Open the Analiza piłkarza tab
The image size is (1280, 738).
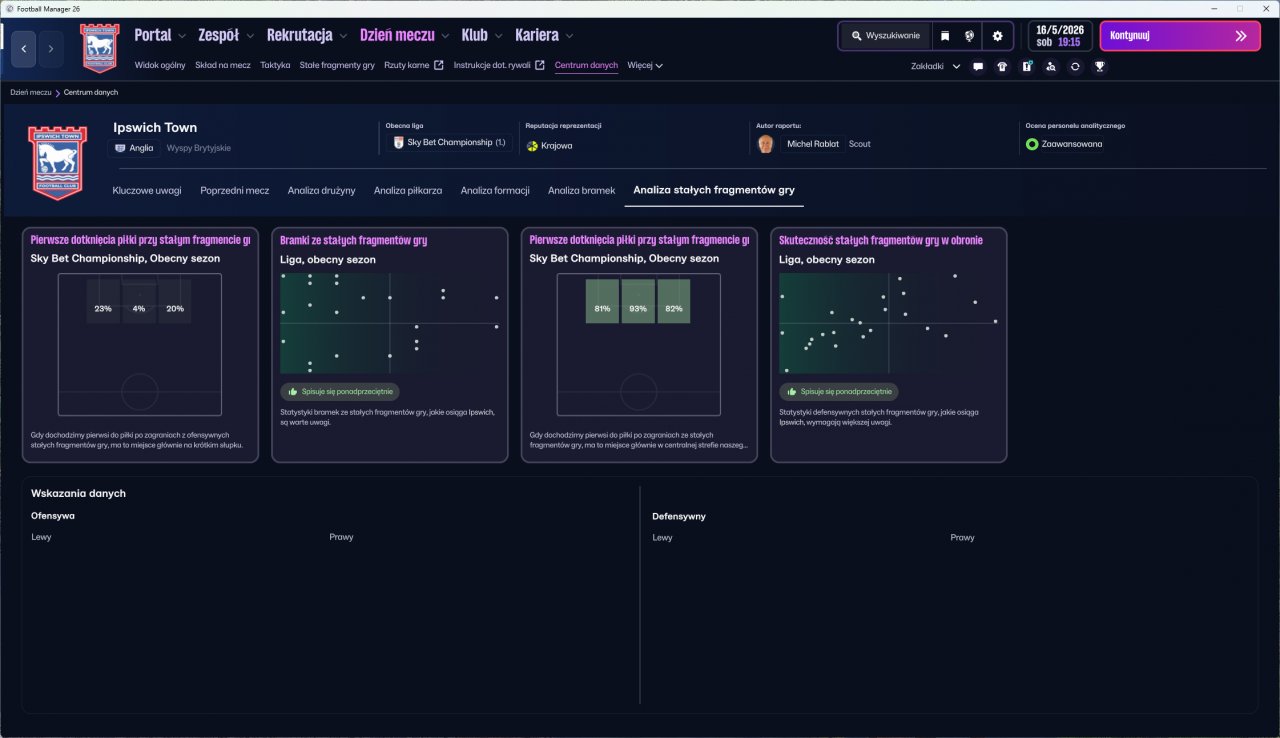[408, 190]
